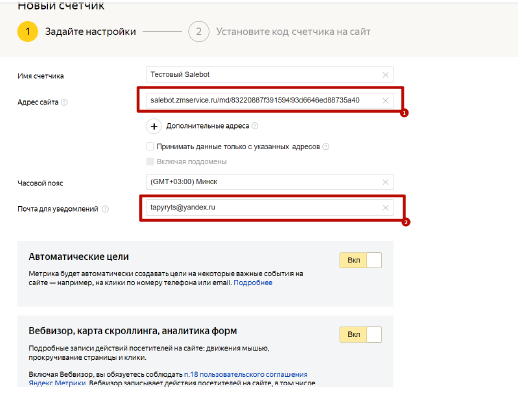Select step 1 Задайте настройки
This screenshot has width=522, height=397.
[77, 32]
